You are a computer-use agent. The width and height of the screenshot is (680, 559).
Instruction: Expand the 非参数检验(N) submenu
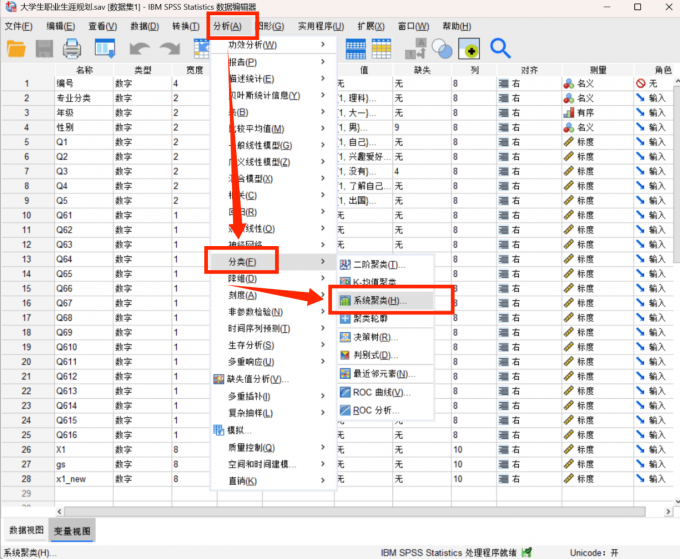[x=273, y=312]
